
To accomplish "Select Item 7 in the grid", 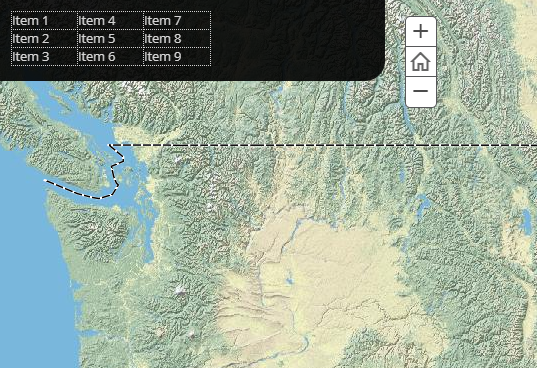I will point(177,21).
